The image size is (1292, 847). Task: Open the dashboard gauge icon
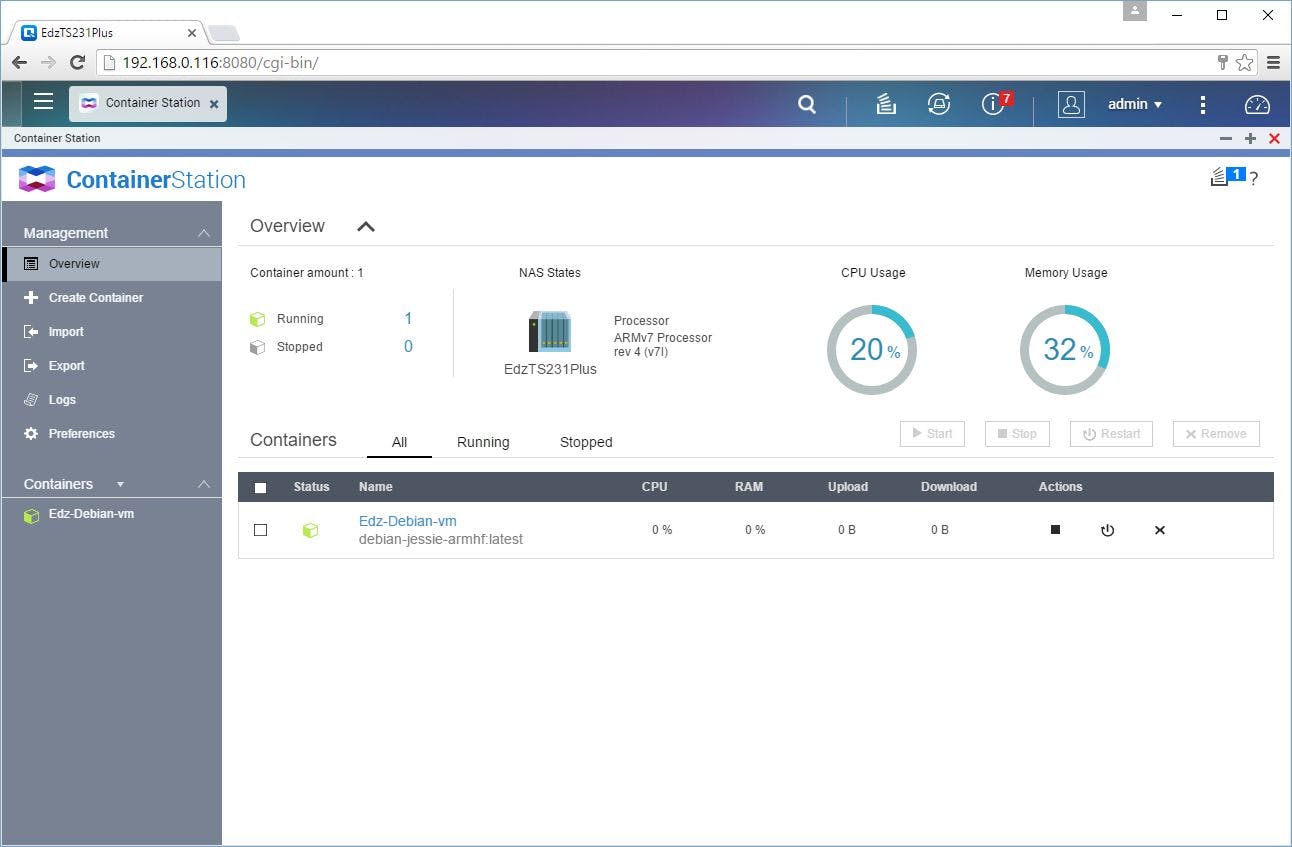click(x=1256, y=104)
